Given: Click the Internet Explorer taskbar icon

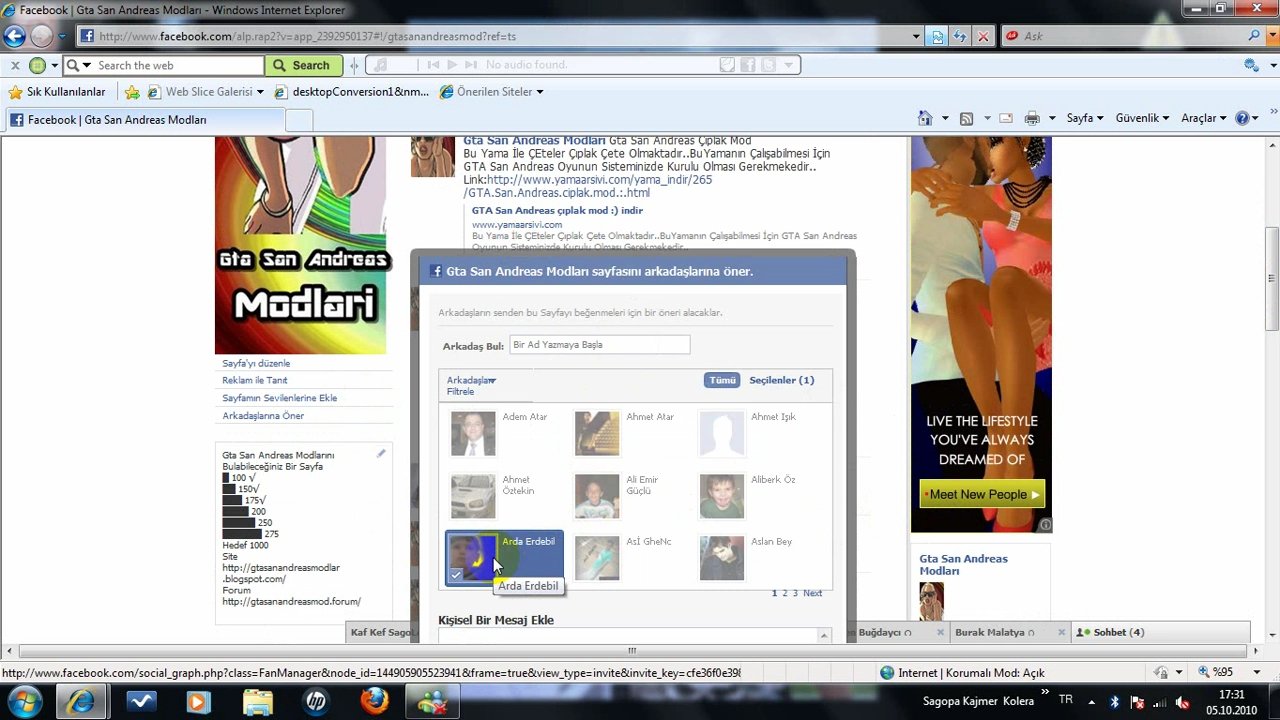Looking at the screenshot, I should pyautogui.click(x=81, y=702).
